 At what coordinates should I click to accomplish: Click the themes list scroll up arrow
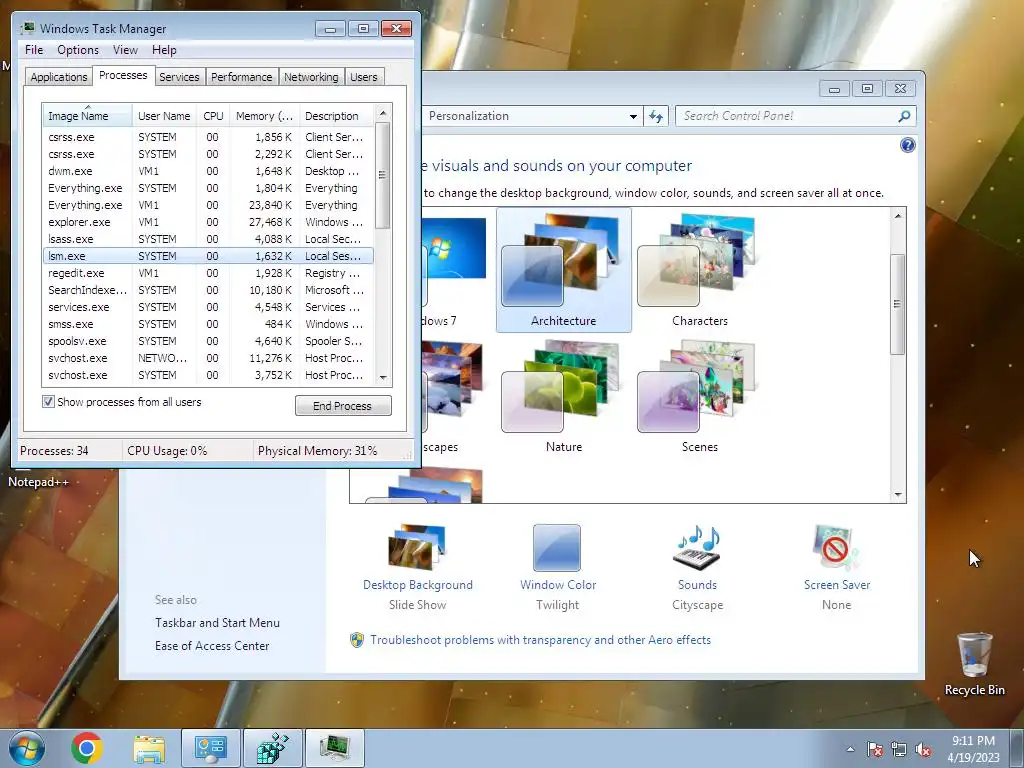(x=898, y=216)
